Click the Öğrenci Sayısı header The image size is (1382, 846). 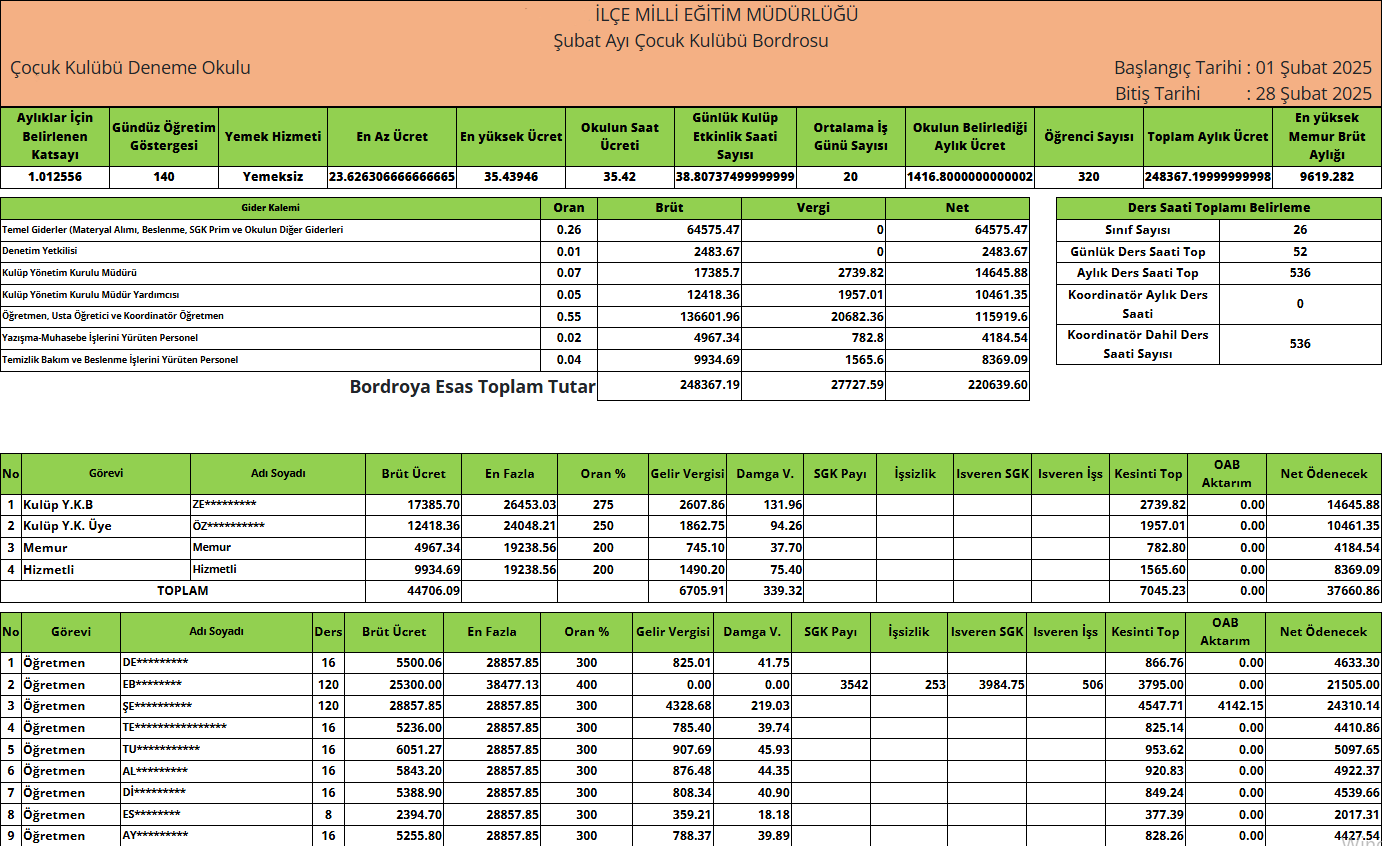point(1089,137)
